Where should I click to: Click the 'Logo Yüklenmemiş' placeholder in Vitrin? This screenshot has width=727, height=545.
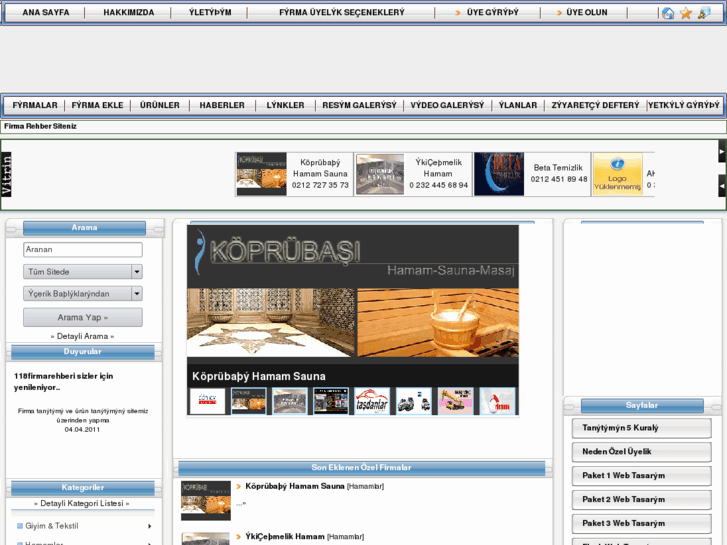pyautogui.click(x=618, y=174)
